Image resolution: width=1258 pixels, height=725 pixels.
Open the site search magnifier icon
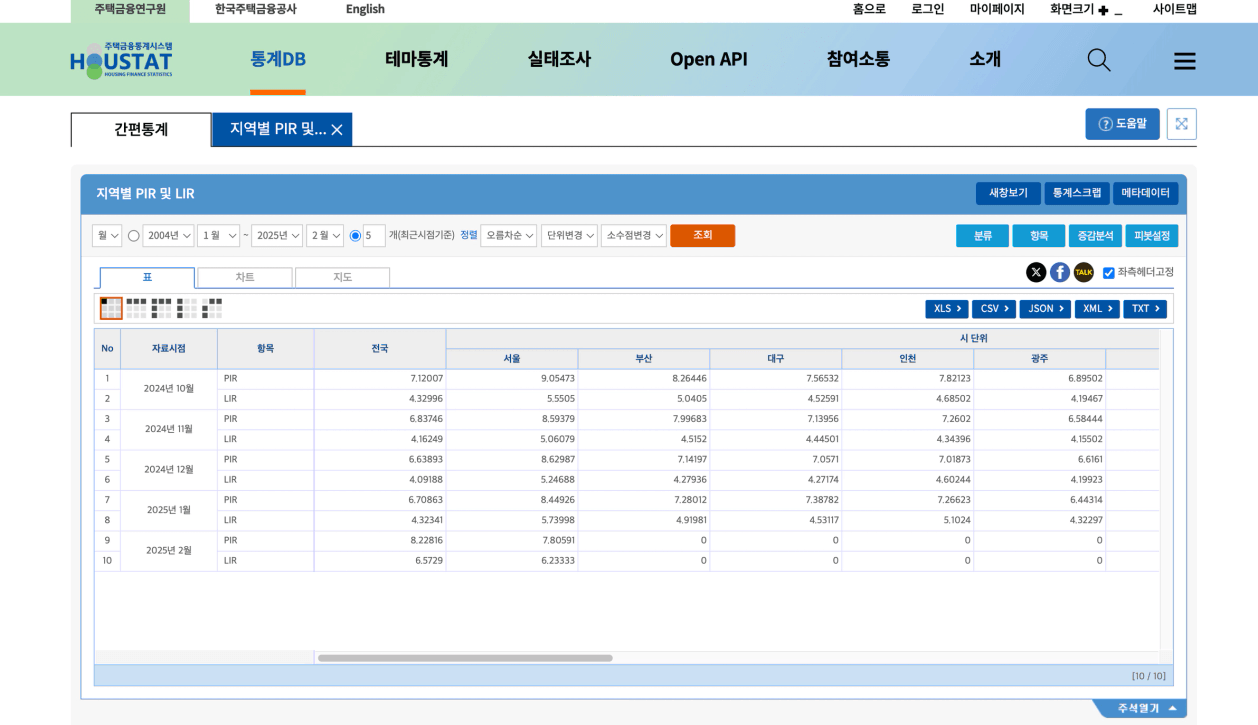pos(1099,60)
